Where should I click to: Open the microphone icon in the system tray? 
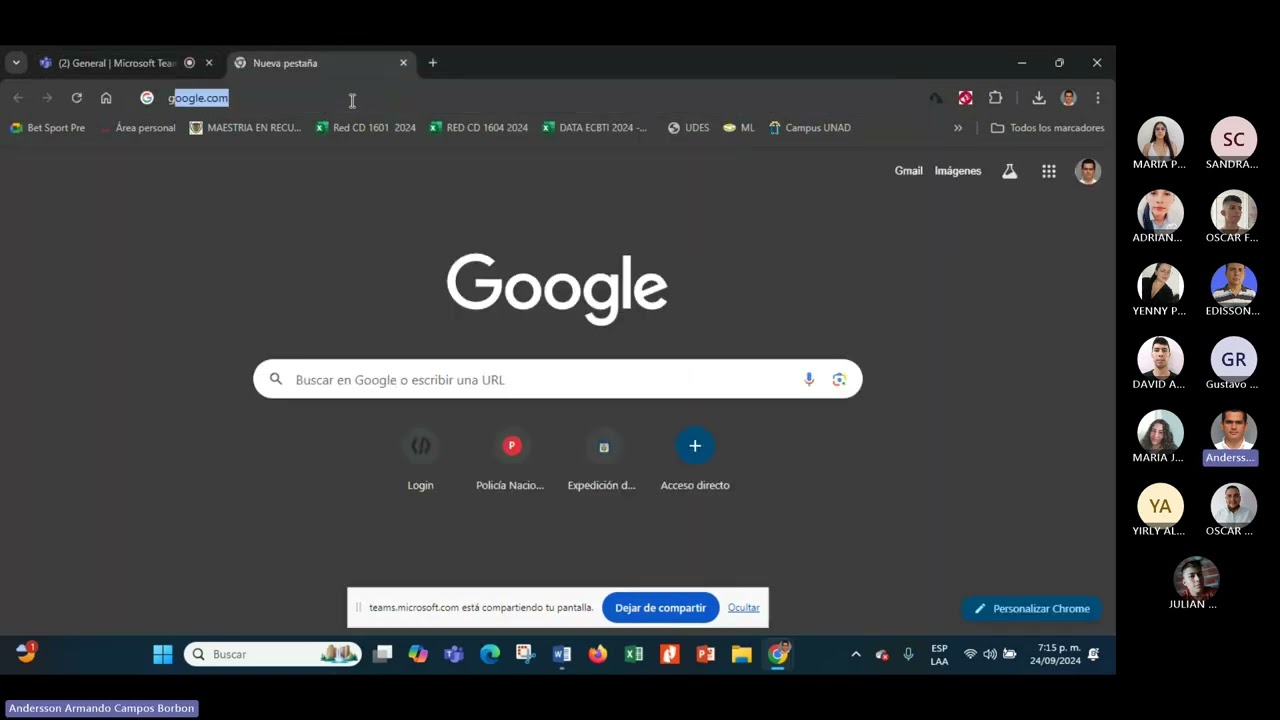908,654
